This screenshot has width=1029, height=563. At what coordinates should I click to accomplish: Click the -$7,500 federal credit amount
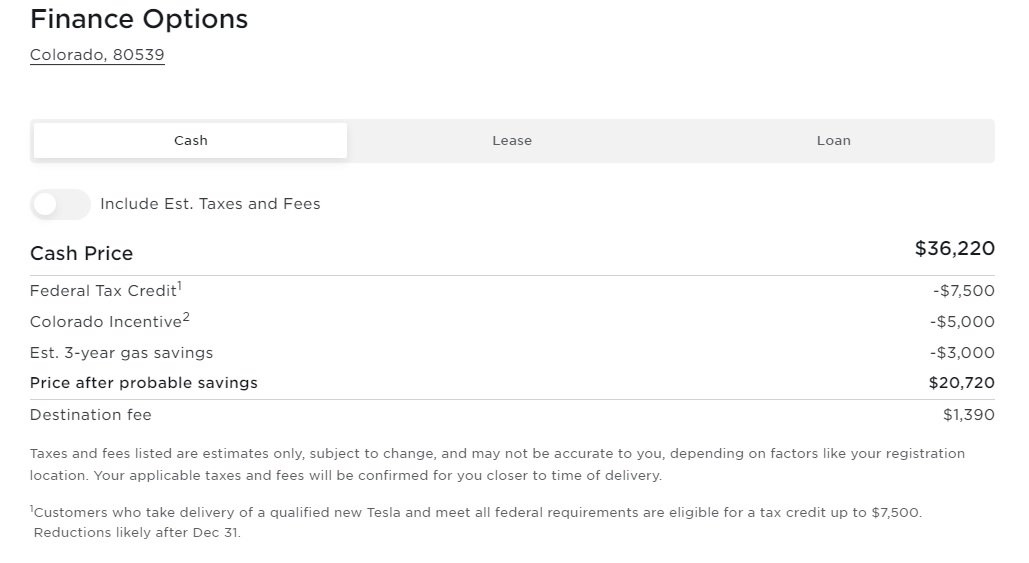click(x=963, y=291)
